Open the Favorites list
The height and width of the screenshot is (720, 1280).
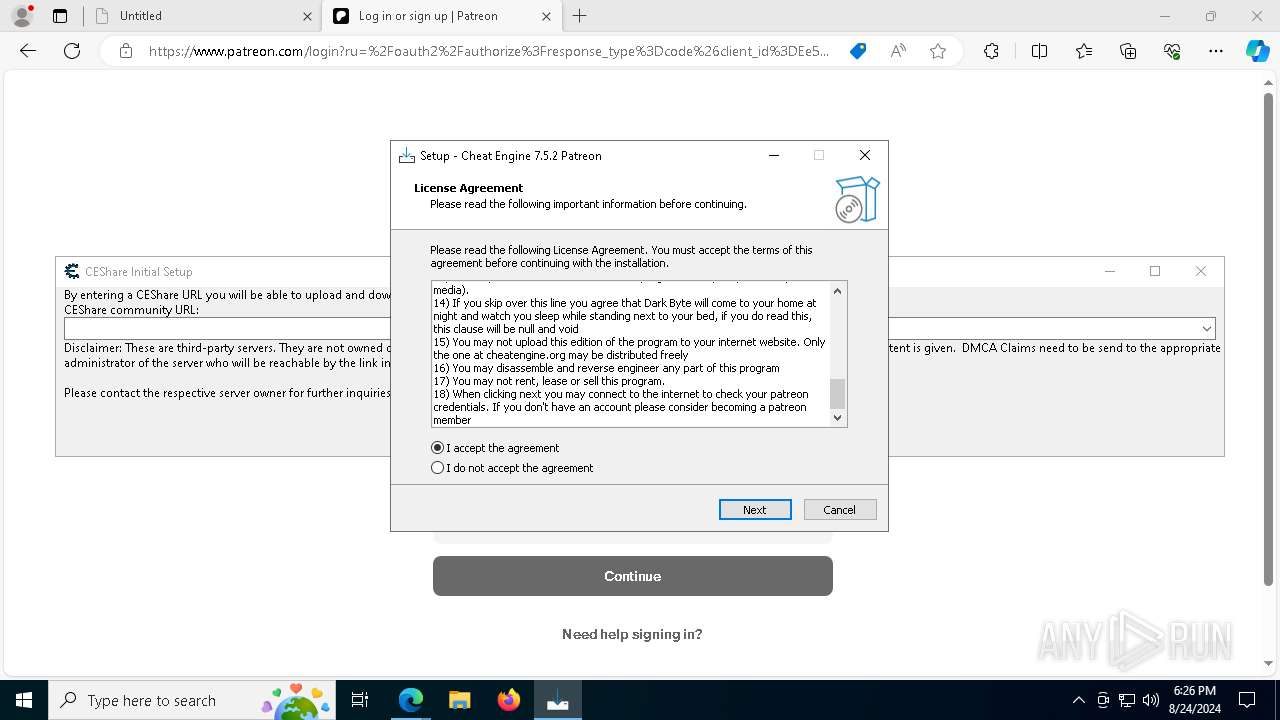click(x=1084, y=51)
